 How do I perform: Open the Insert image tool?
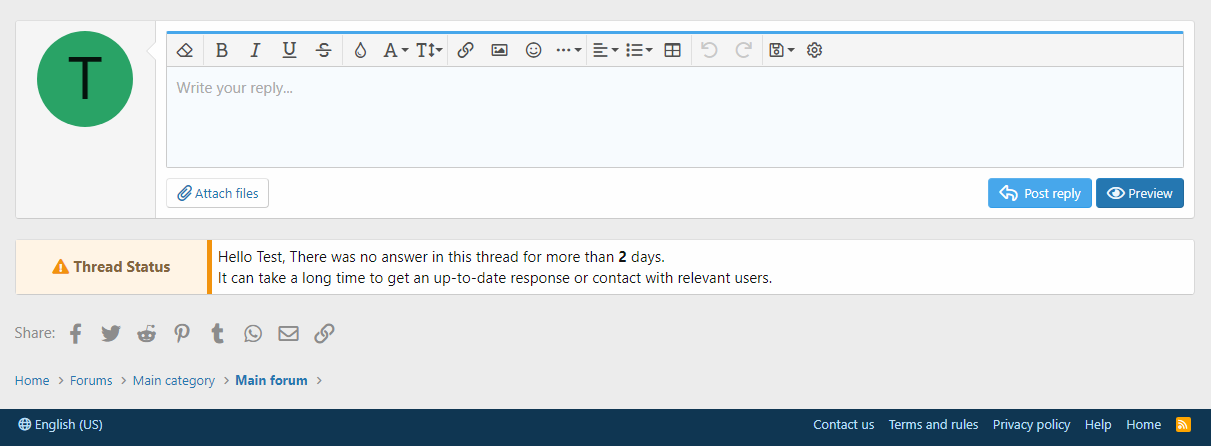click(499, 50)
